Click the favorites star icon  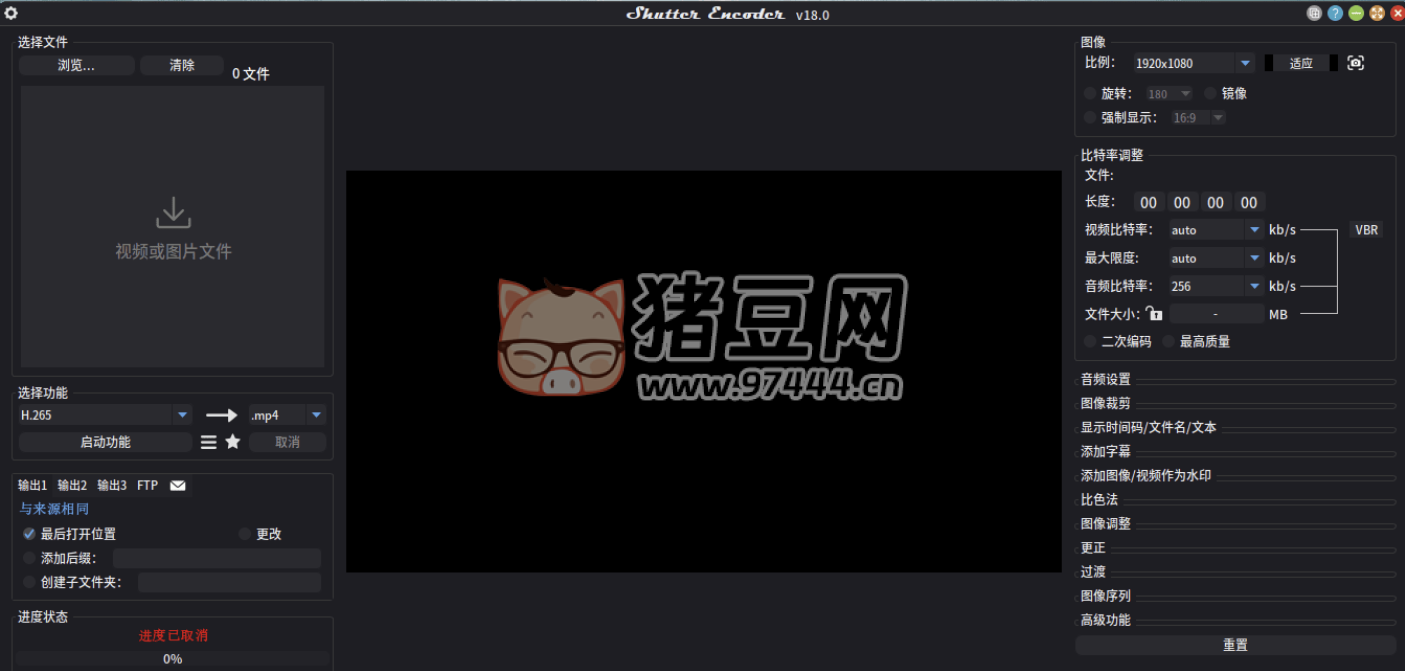click(x=233, y=442)
